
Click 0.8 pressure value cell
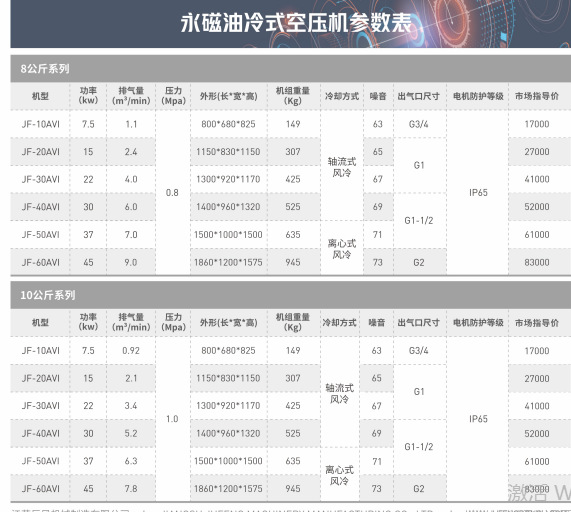pyautogui.click(x=172, y=193)
